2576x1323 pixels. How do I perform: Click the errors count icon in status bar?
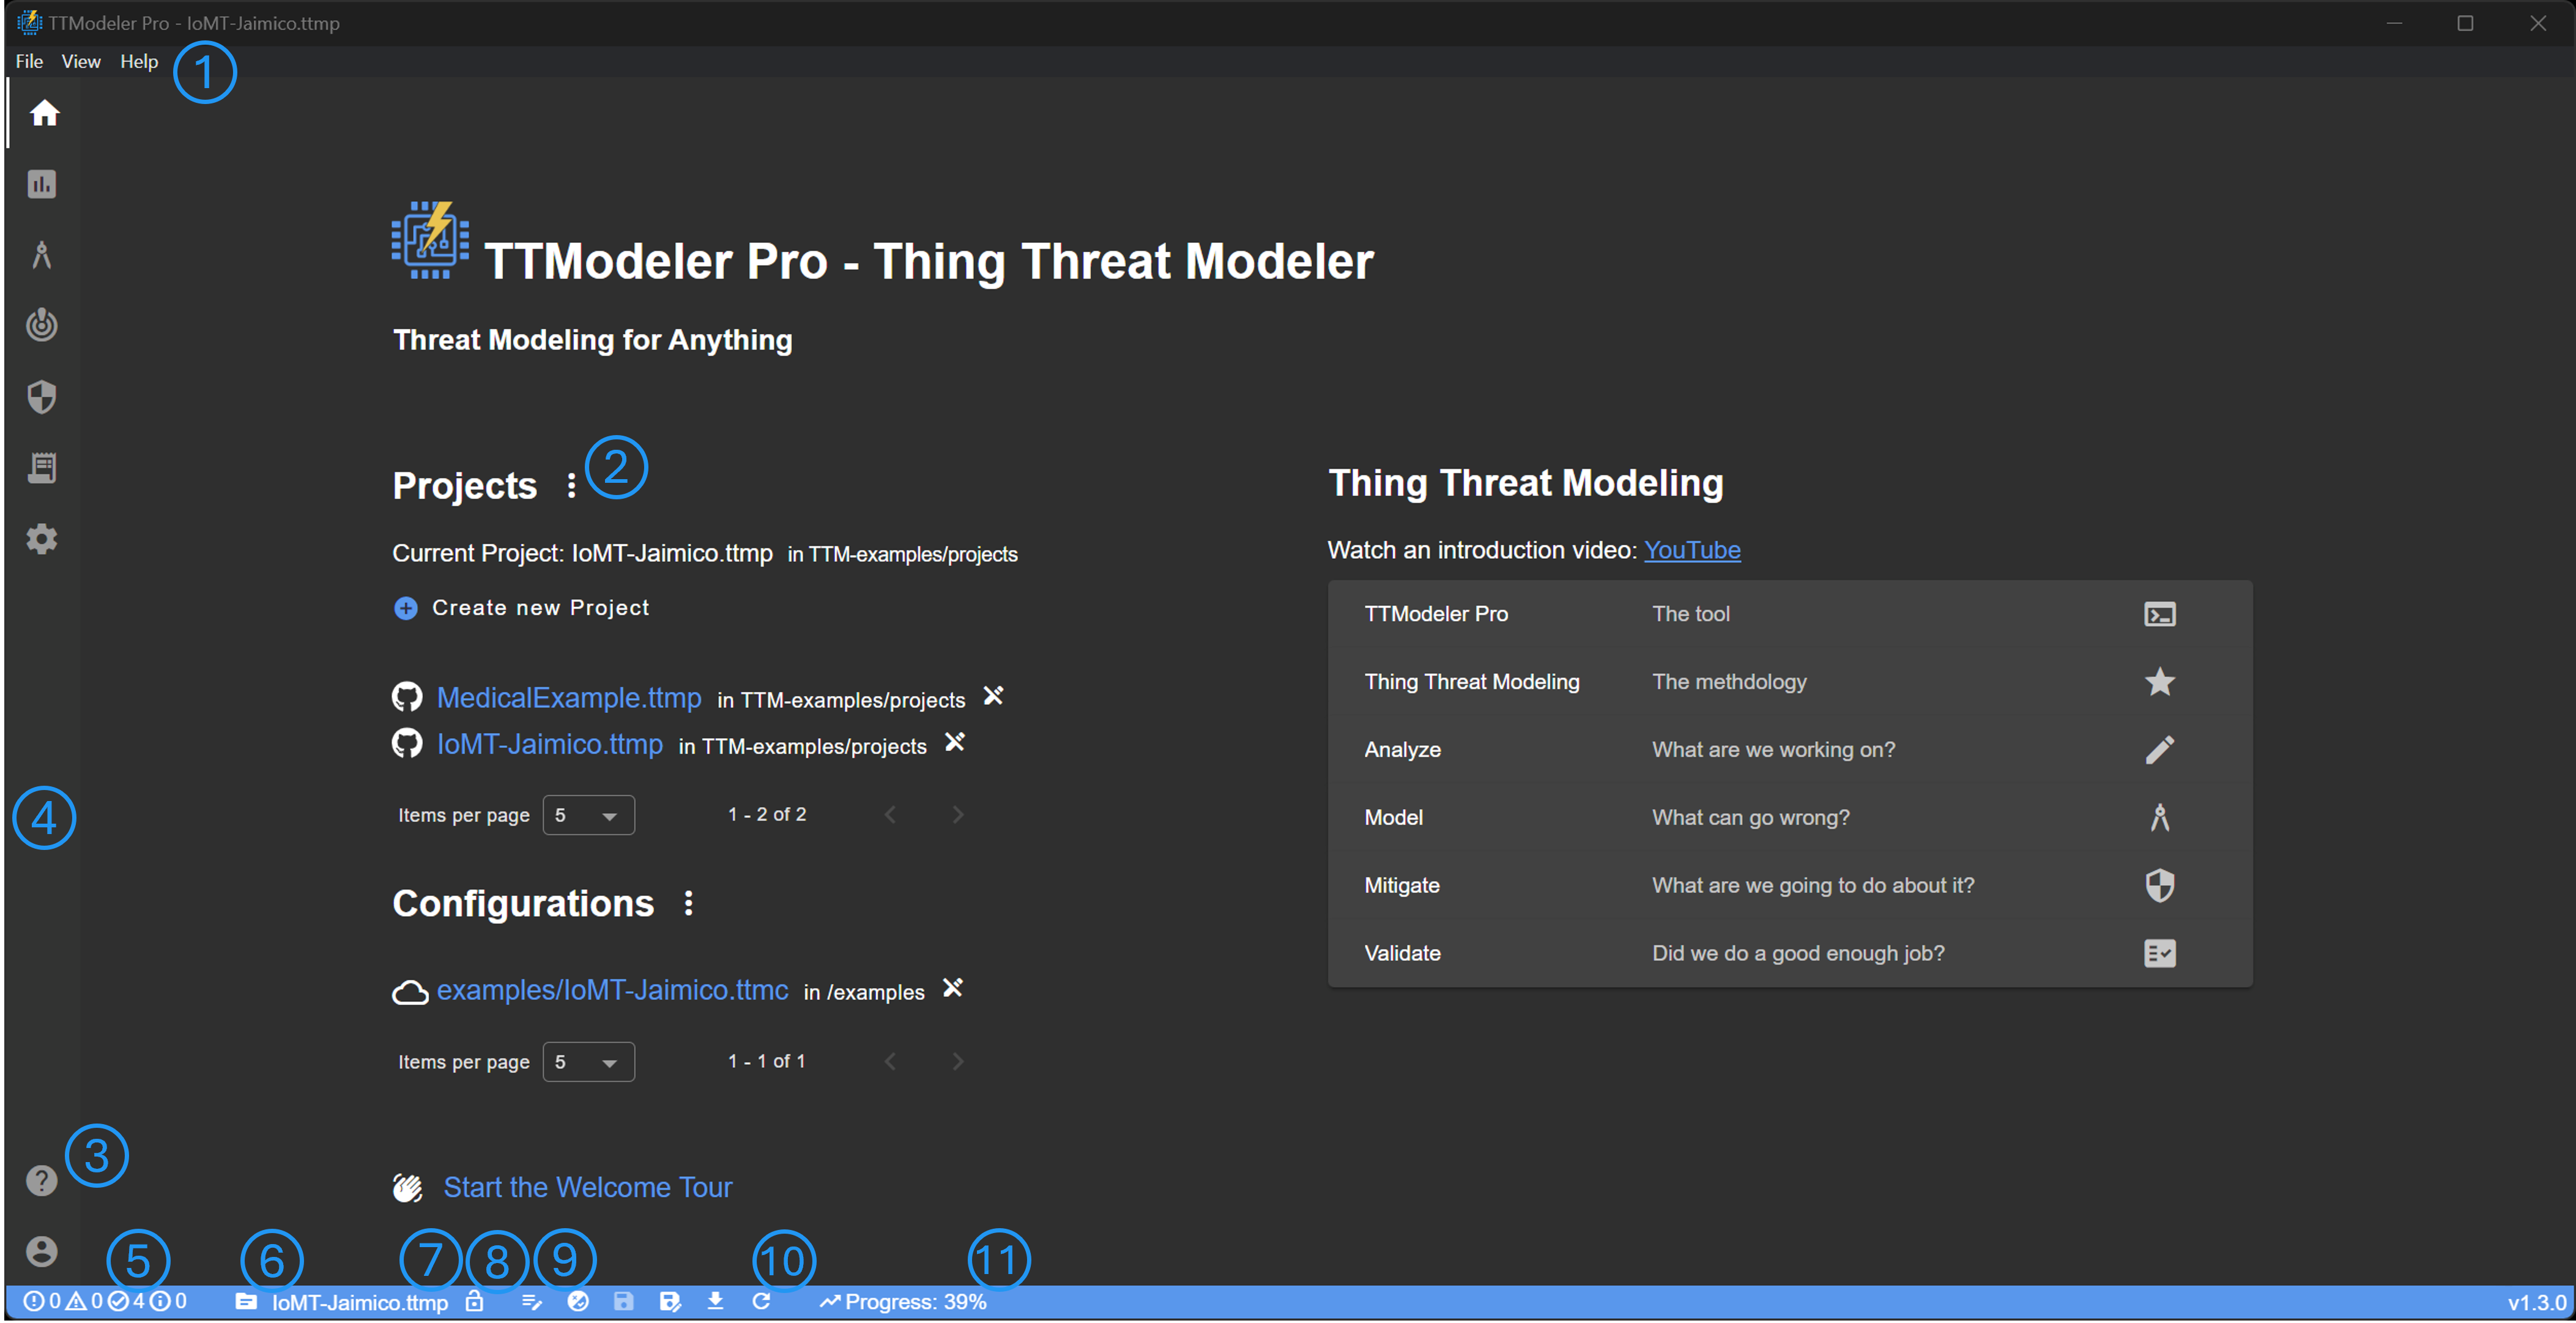coord(33,1302)
